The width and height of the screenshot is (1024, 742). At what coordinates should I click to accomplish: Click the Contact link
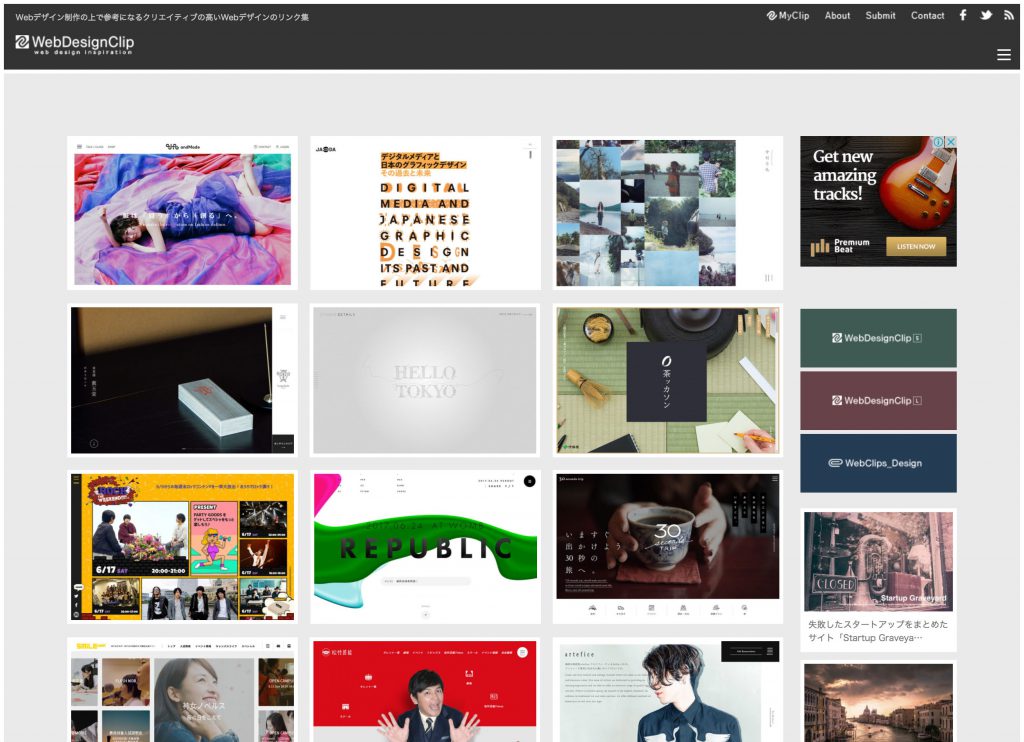927,15
